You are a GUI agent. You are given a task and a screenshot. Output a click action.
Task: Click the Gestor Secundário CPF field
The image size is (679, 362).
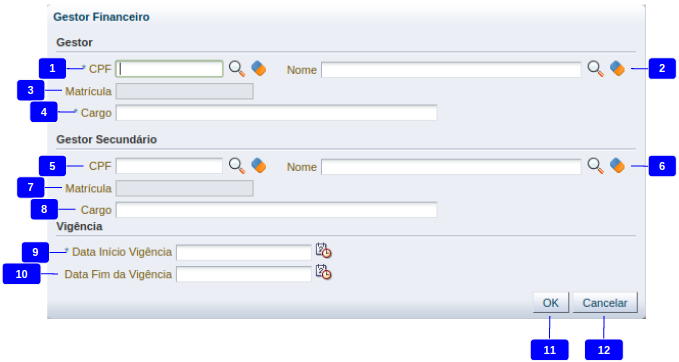click(x=169, y=166)
